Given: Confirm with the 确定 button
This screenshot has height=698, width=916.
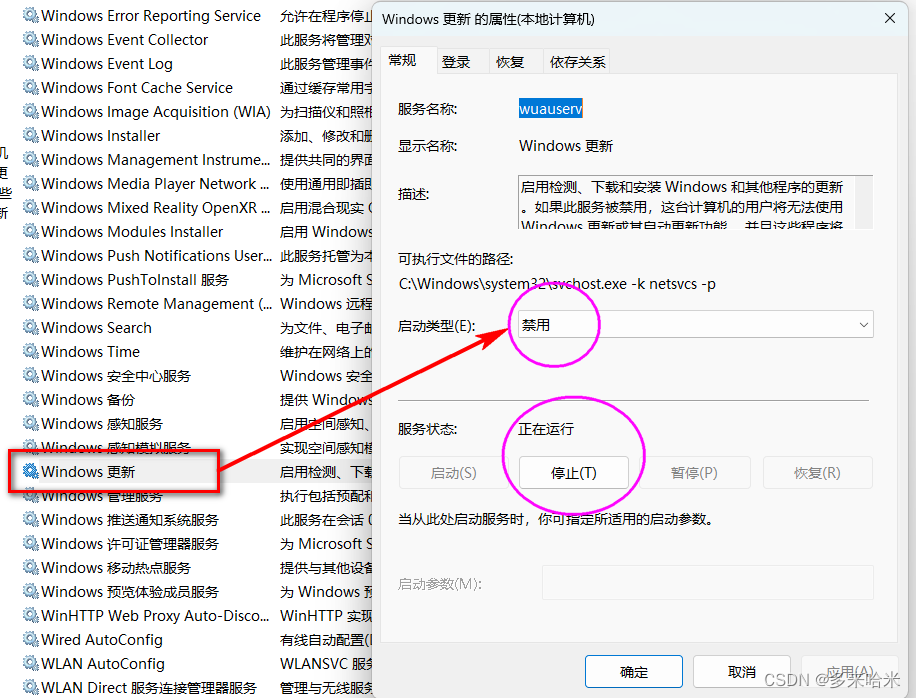Looking at the screenshot, I should (x=634, y=672).
